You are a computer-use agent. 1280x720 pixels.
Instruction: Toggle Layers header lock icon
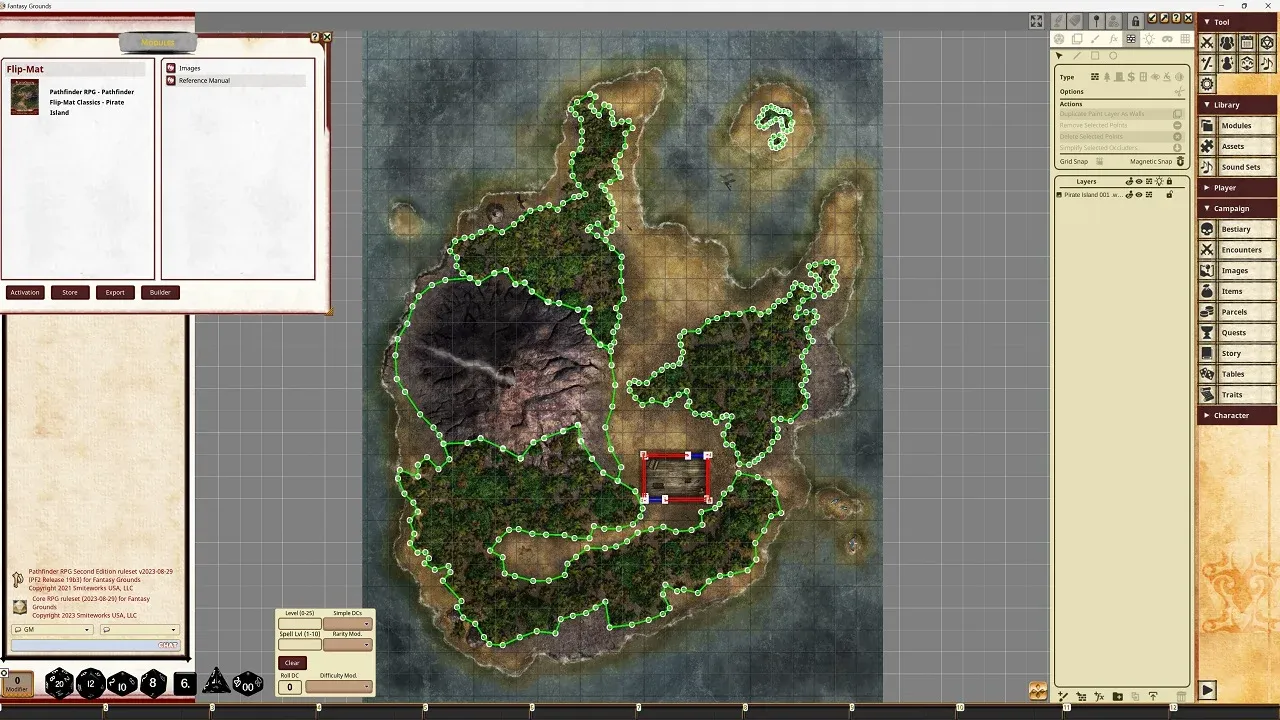(x=1169, y=182)
